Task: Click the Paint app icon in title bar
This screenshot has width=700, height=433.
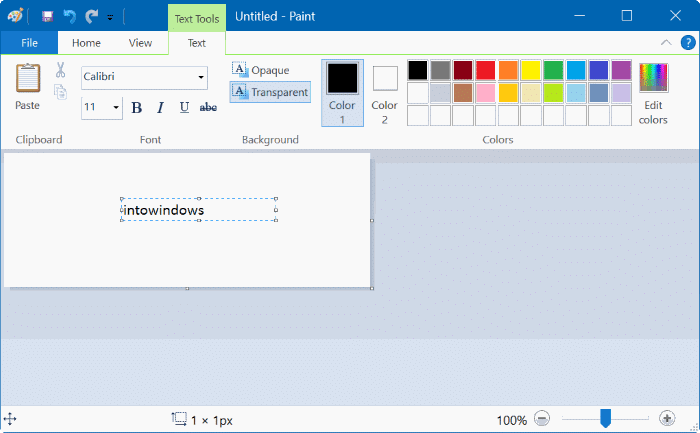Action: pos(15,16)
